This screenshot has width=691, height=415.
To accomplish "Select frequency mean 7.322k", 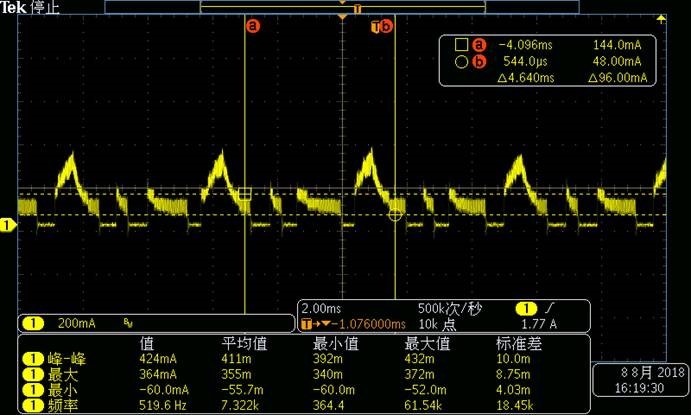I will pos(240,405).
